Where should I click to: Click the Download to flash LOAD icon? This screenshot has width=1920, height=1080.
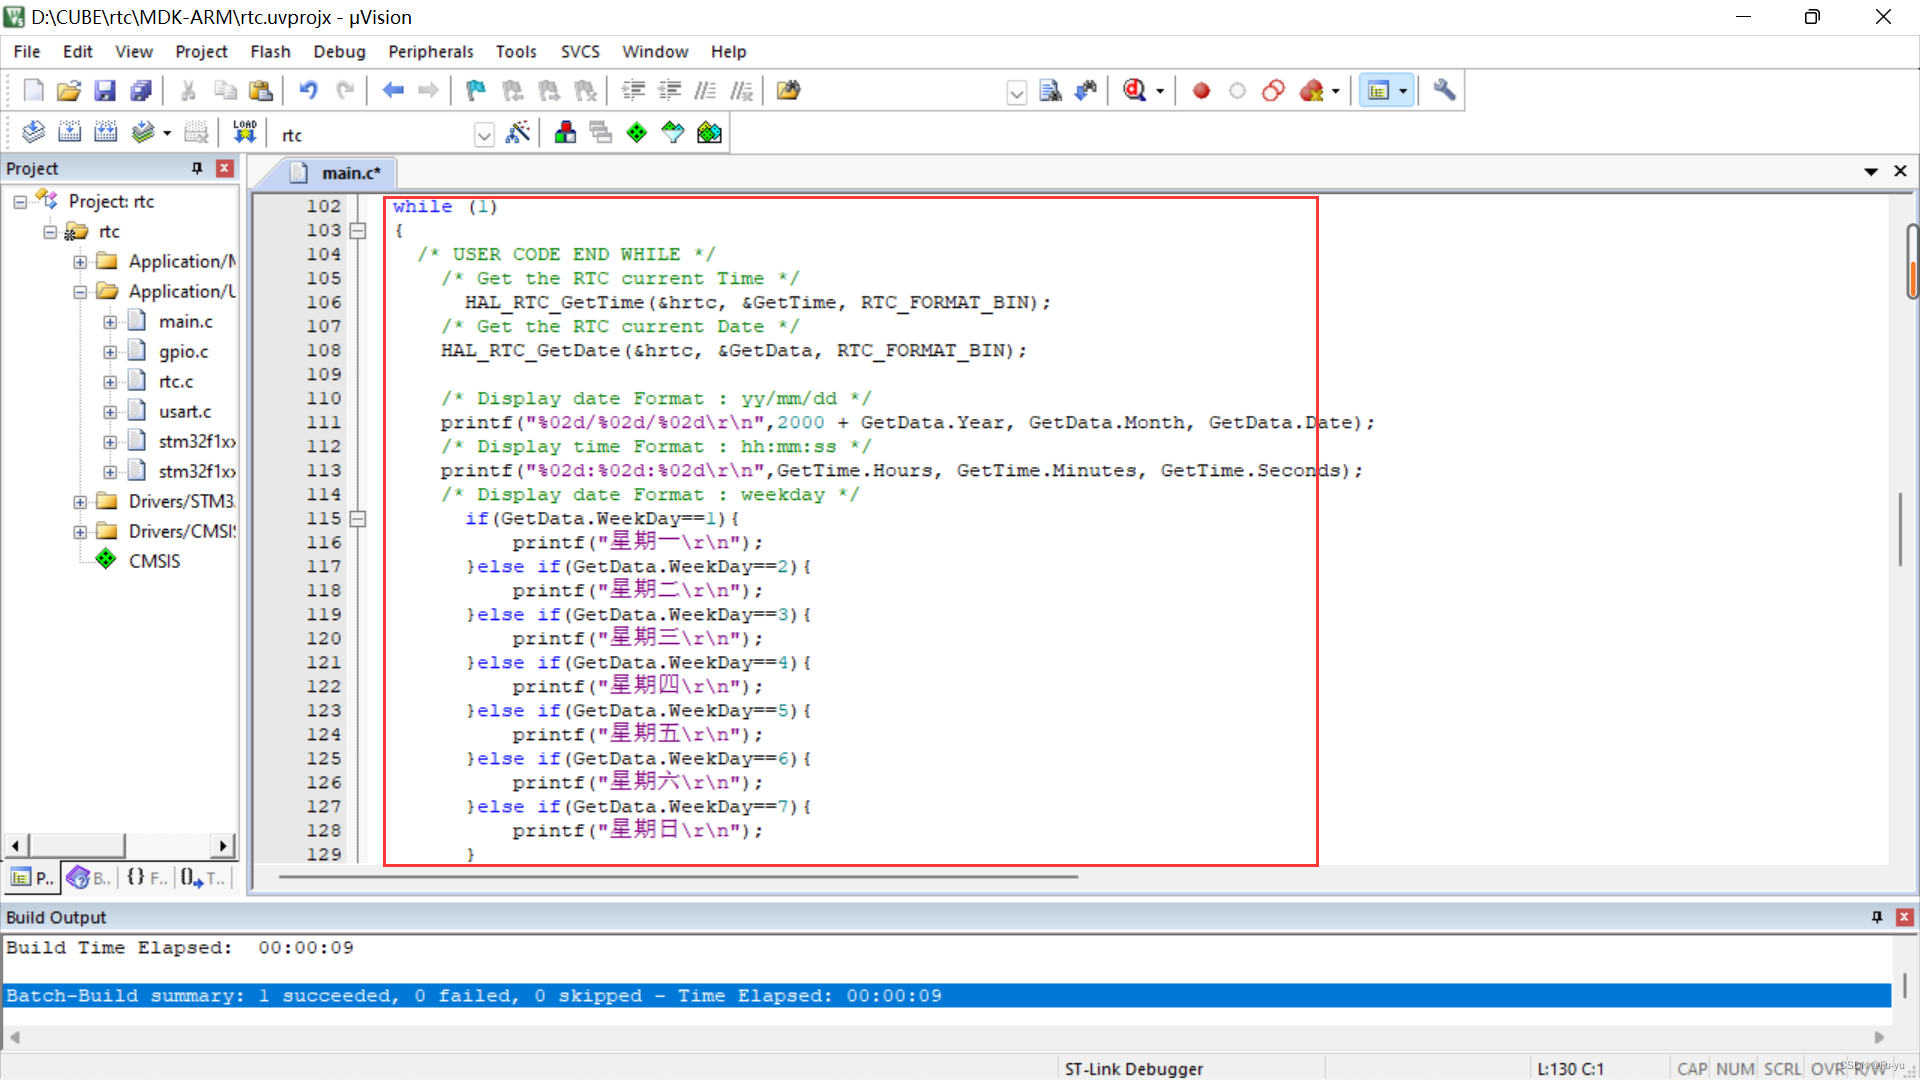pos(244,133)
